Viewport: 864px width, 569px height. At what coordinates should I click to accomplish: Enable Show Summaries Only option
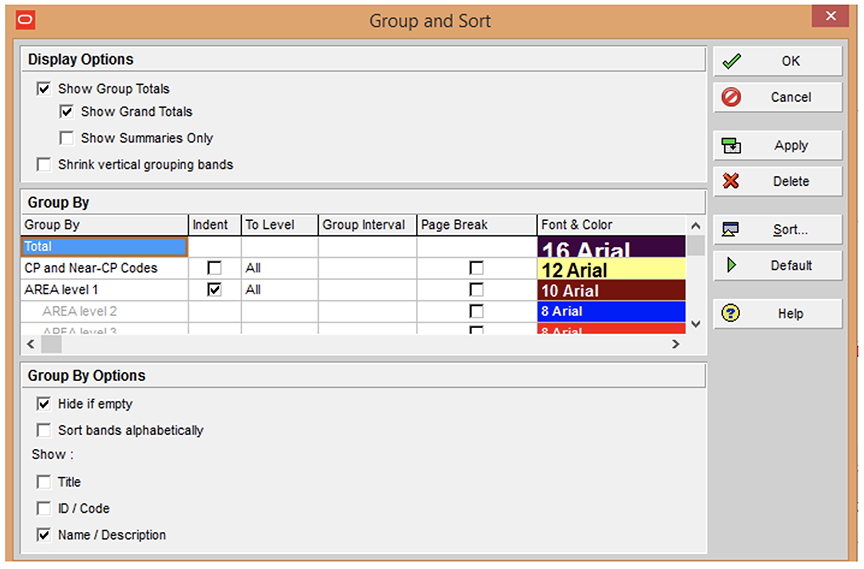tap(67, 138)
